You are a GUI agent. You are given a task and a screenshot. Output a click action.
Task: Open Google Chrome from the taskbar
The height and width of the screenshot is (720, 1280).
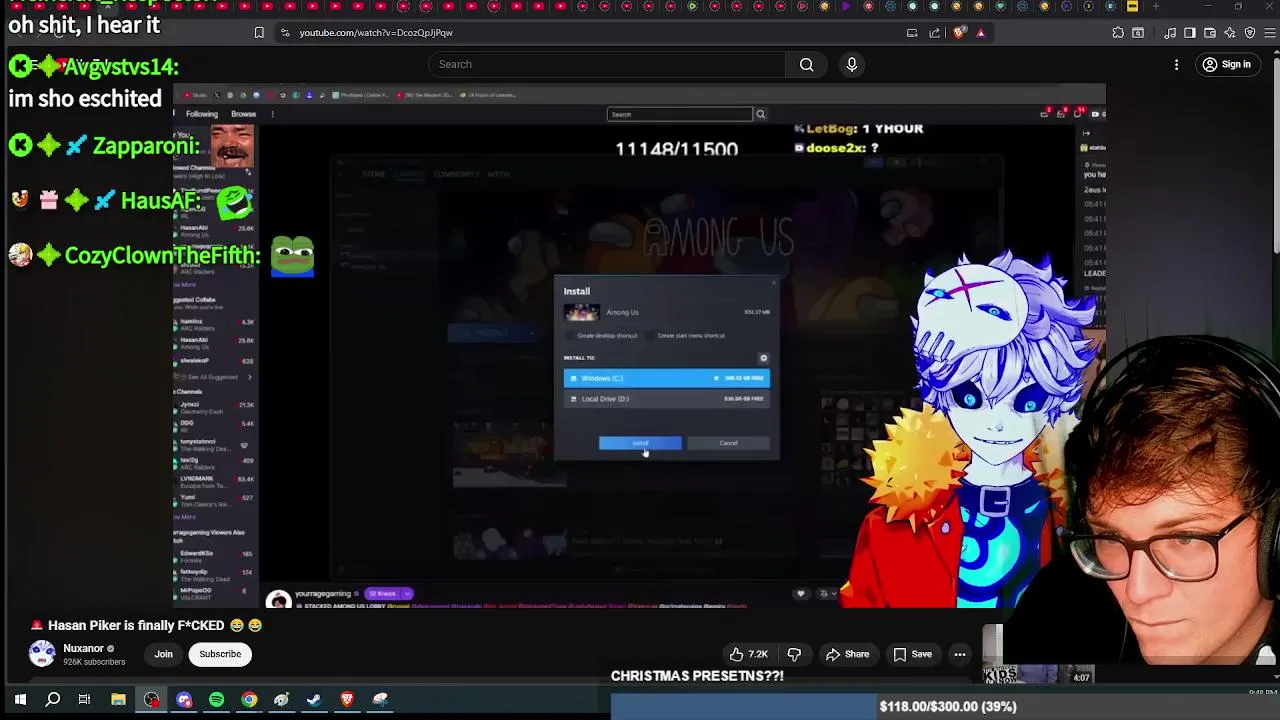[249, 699]
